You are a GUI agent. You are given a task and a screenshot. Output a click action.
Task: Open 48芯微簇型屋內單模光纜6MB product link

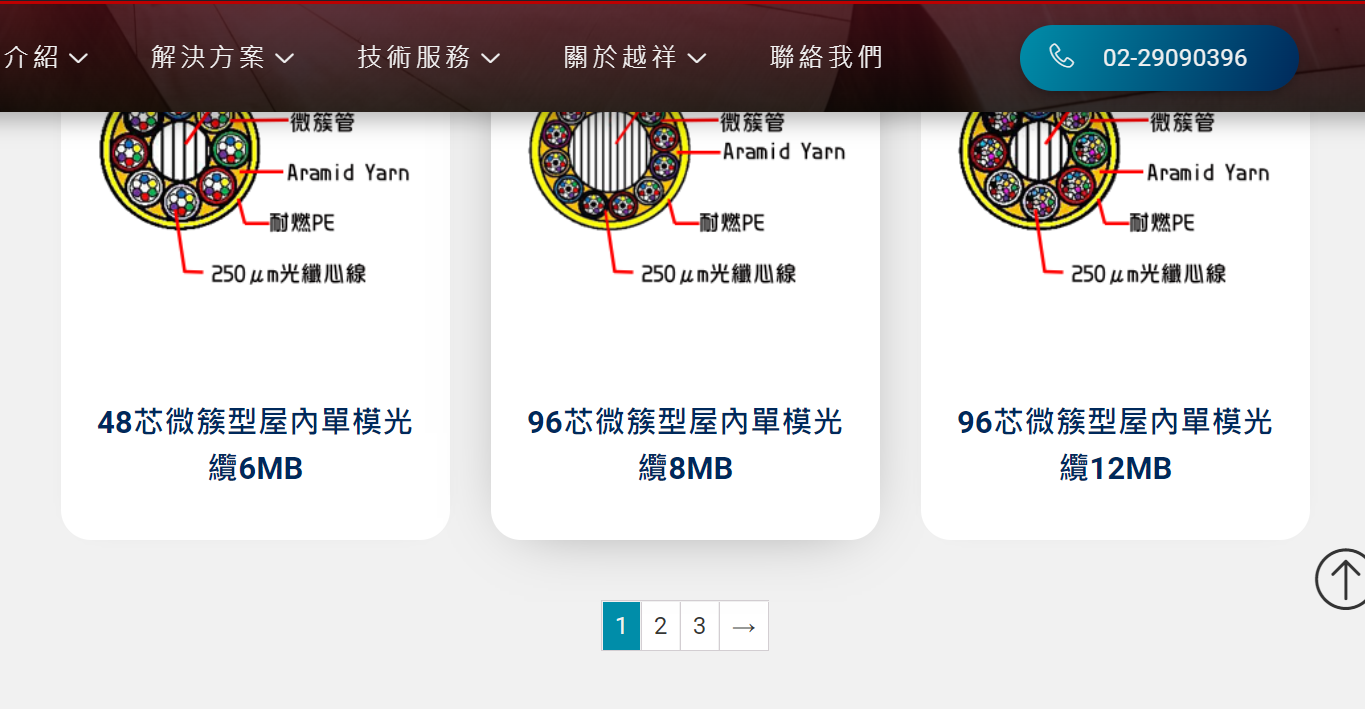tap(255, 445)
